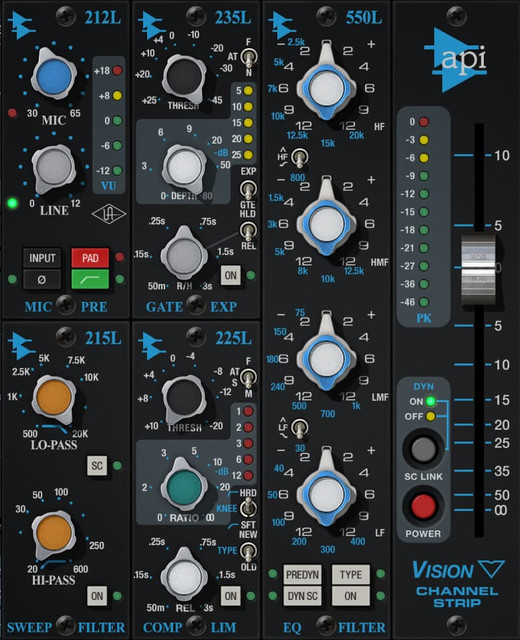
Task: Click the 215L module label
Action: click(103, 338)
